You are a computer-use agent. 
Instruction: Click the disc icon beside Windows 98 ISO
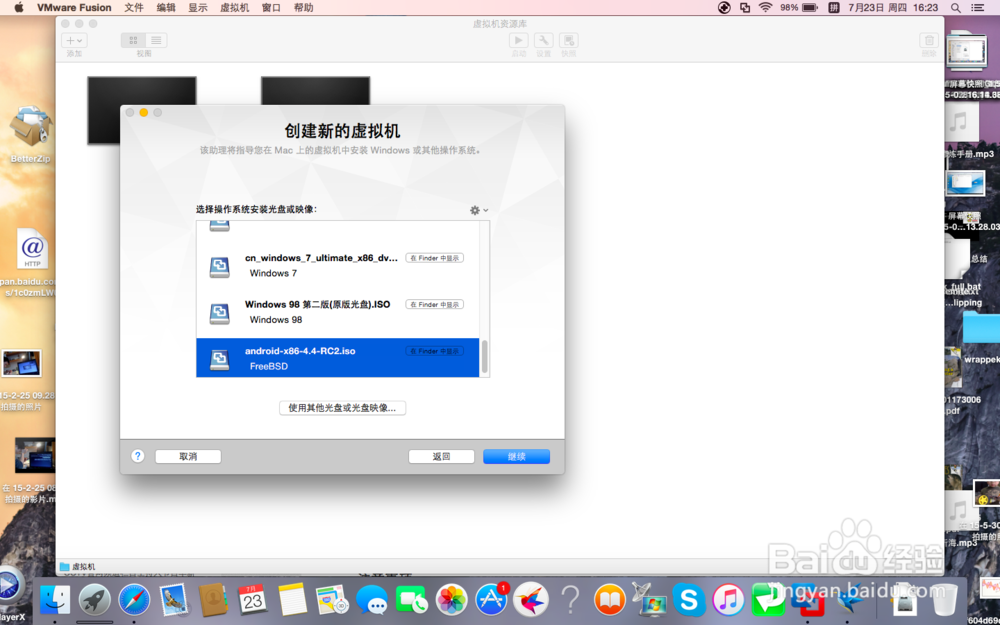pyautogui.click(x=219, y=313)
